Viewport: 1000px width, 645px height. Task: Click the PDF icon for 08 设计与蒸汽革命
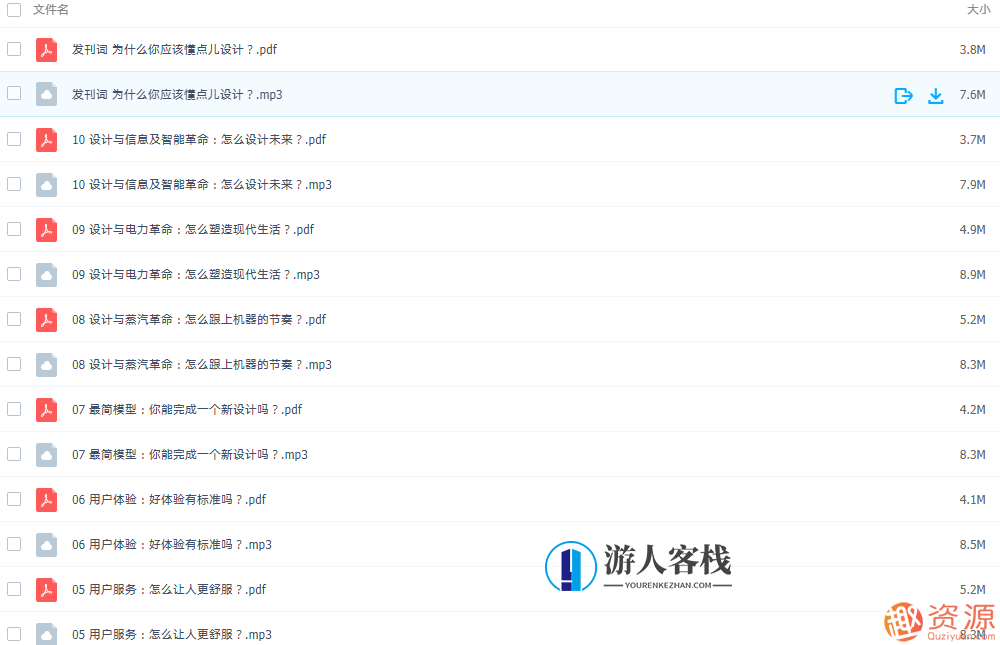[46, 319]
